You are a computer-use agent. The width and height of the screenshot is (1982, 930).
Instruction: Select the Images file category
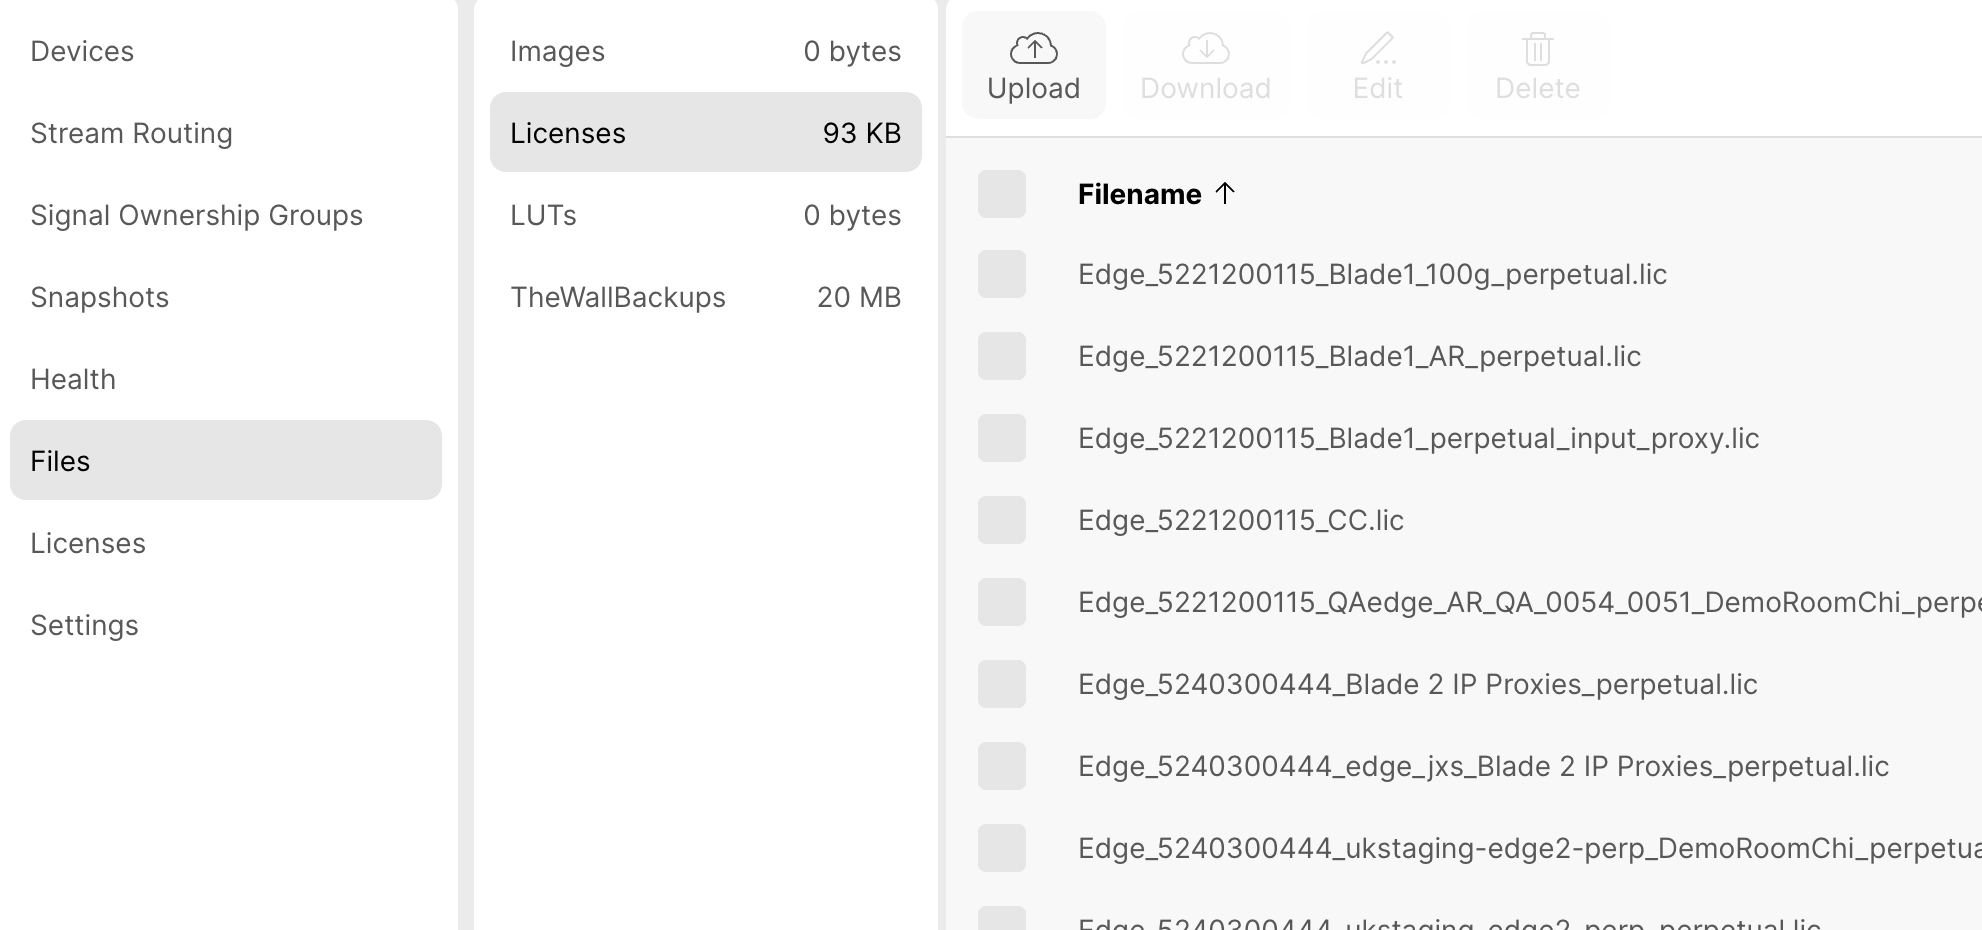705,51
